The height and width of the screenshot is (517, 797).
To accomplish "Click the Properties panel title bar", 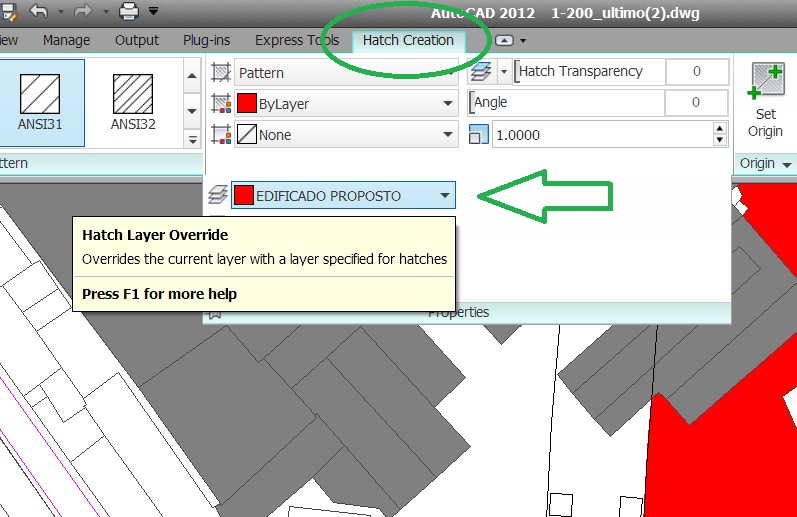I will click(467, 312).
